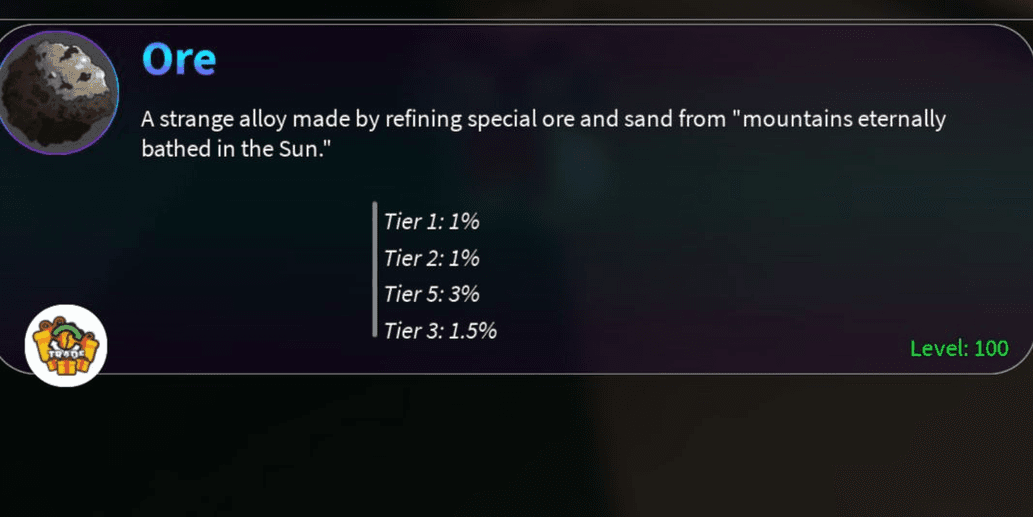Select the ore rock image
The height and width of the screenshot is (517, 1033).
point(58,92)
